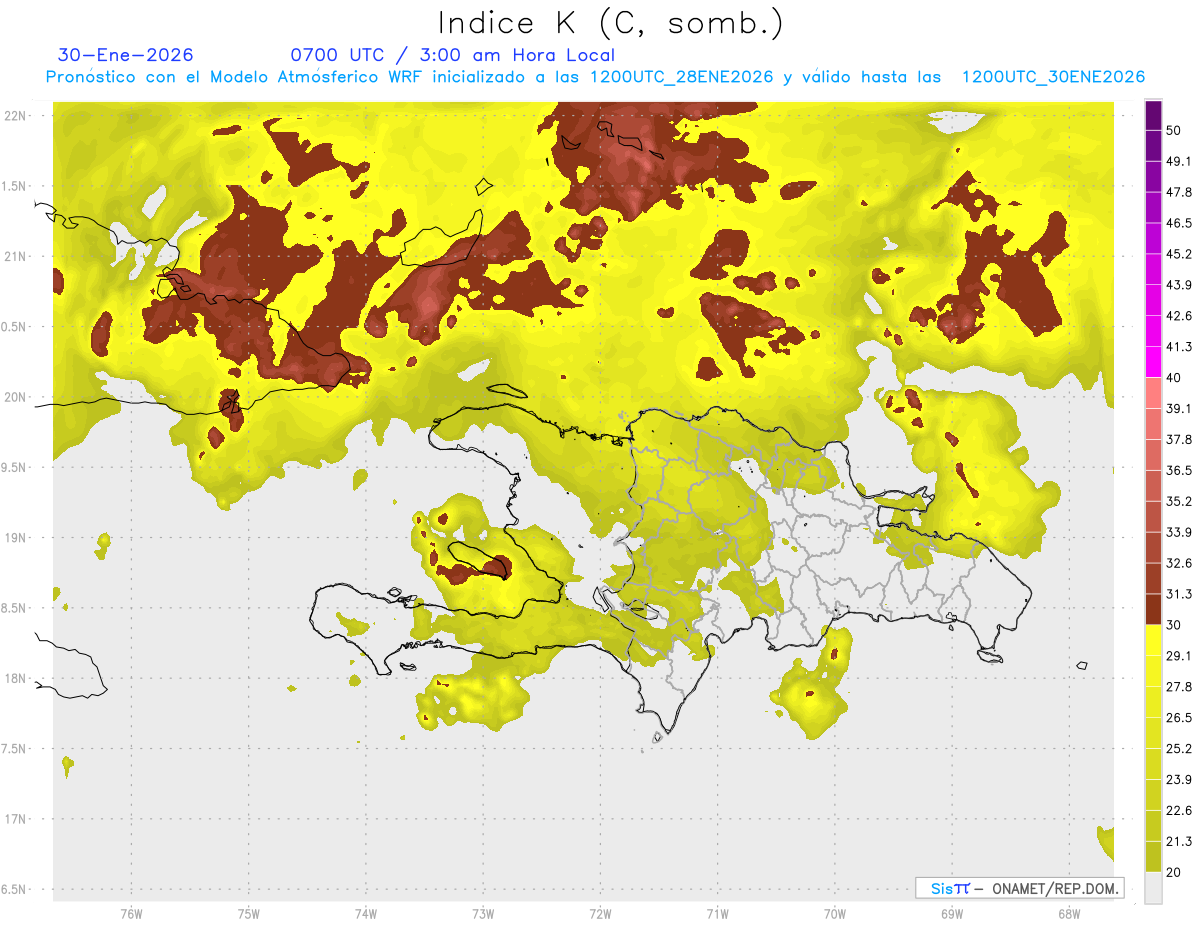The width and height of the screenshot is (1200, 927).
Task: Click the '26.5' colorbar value
Action: click(x=1179, y=718)
